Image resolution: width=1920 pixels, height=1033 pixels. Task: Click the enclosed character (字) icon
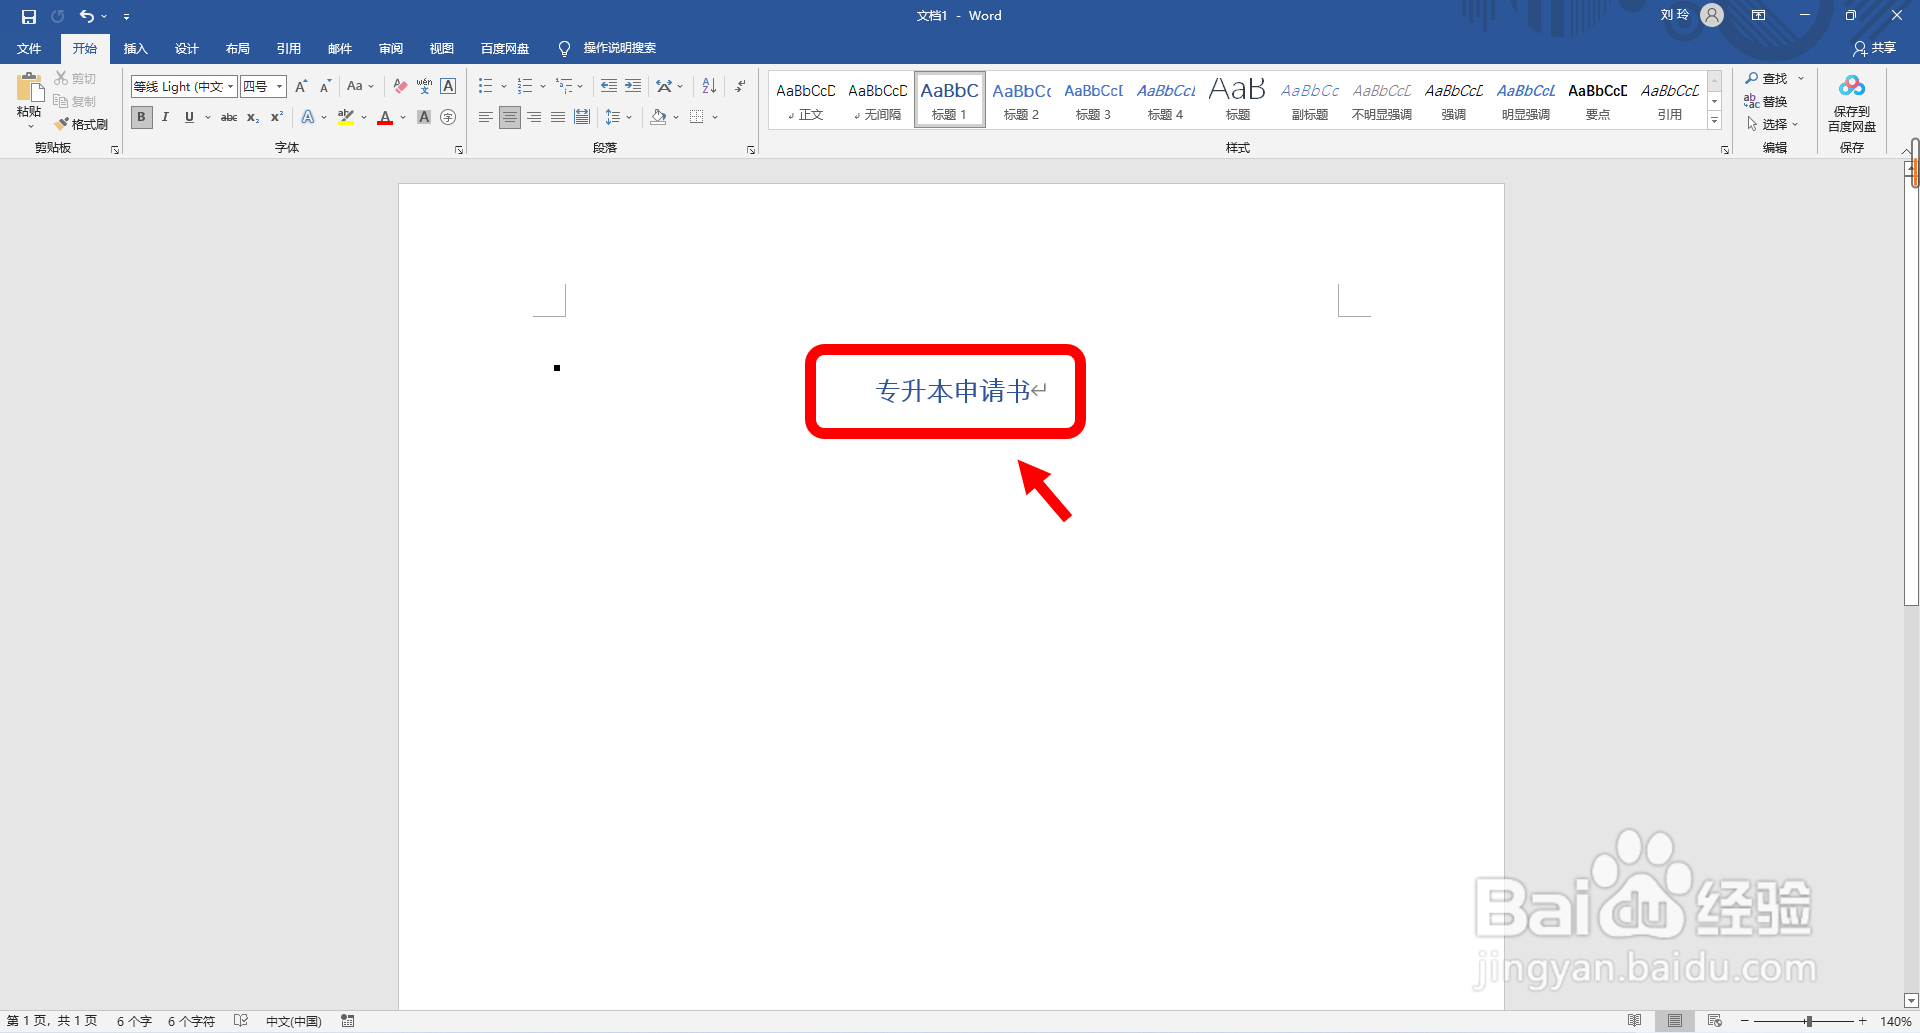(448, 117)
